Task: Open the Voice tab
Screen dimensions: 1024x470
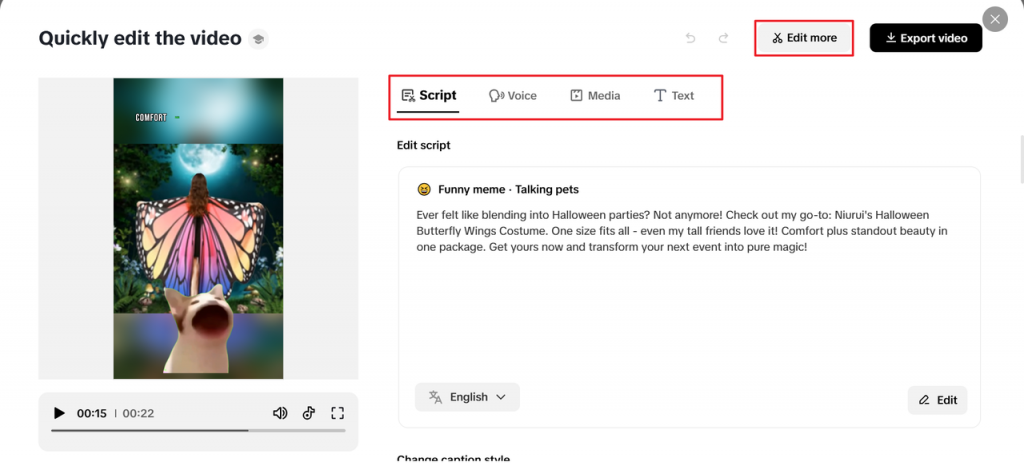Action: click(x=513, y=95)
